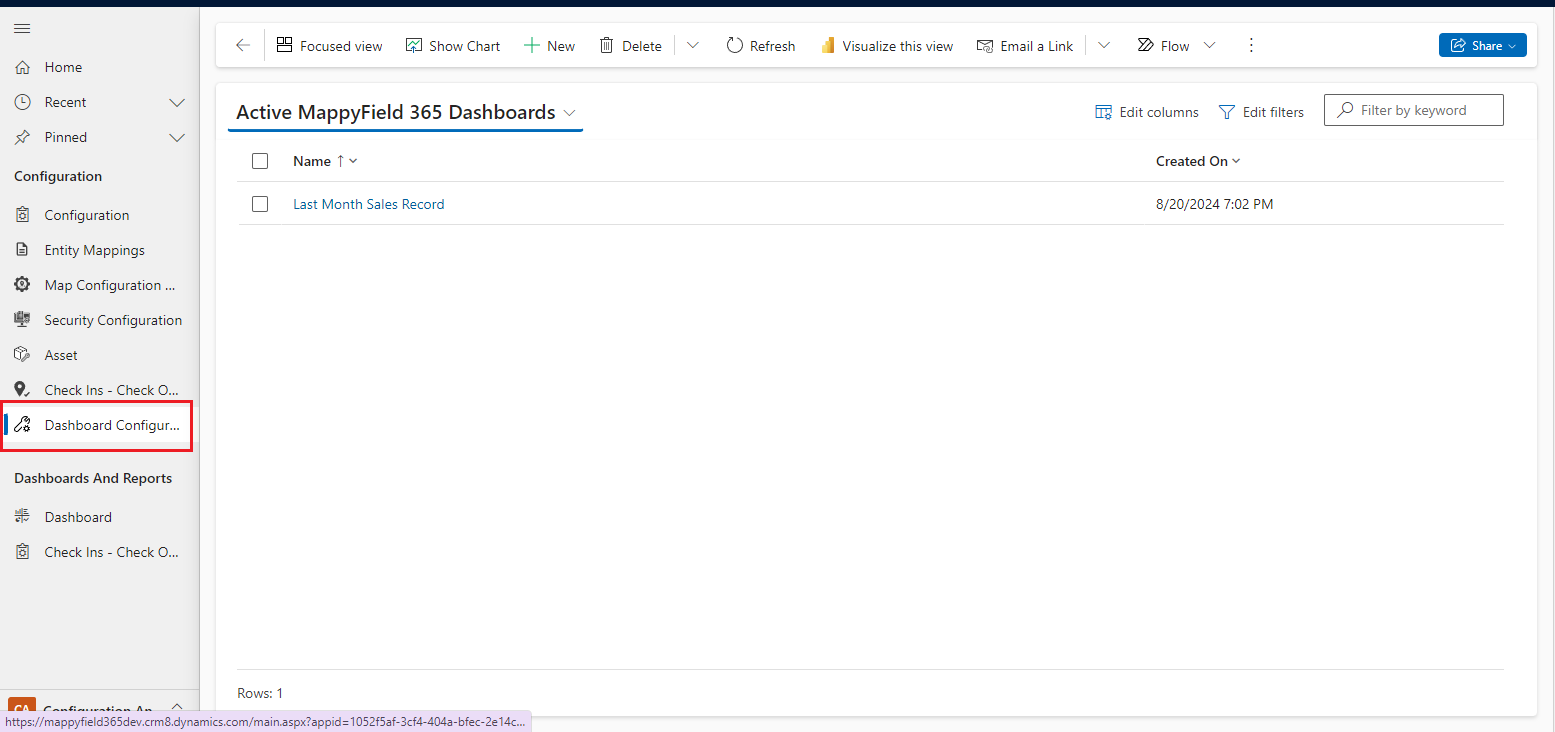Expand the Recent items chevron
The image size is (1555, 732).
177,102
